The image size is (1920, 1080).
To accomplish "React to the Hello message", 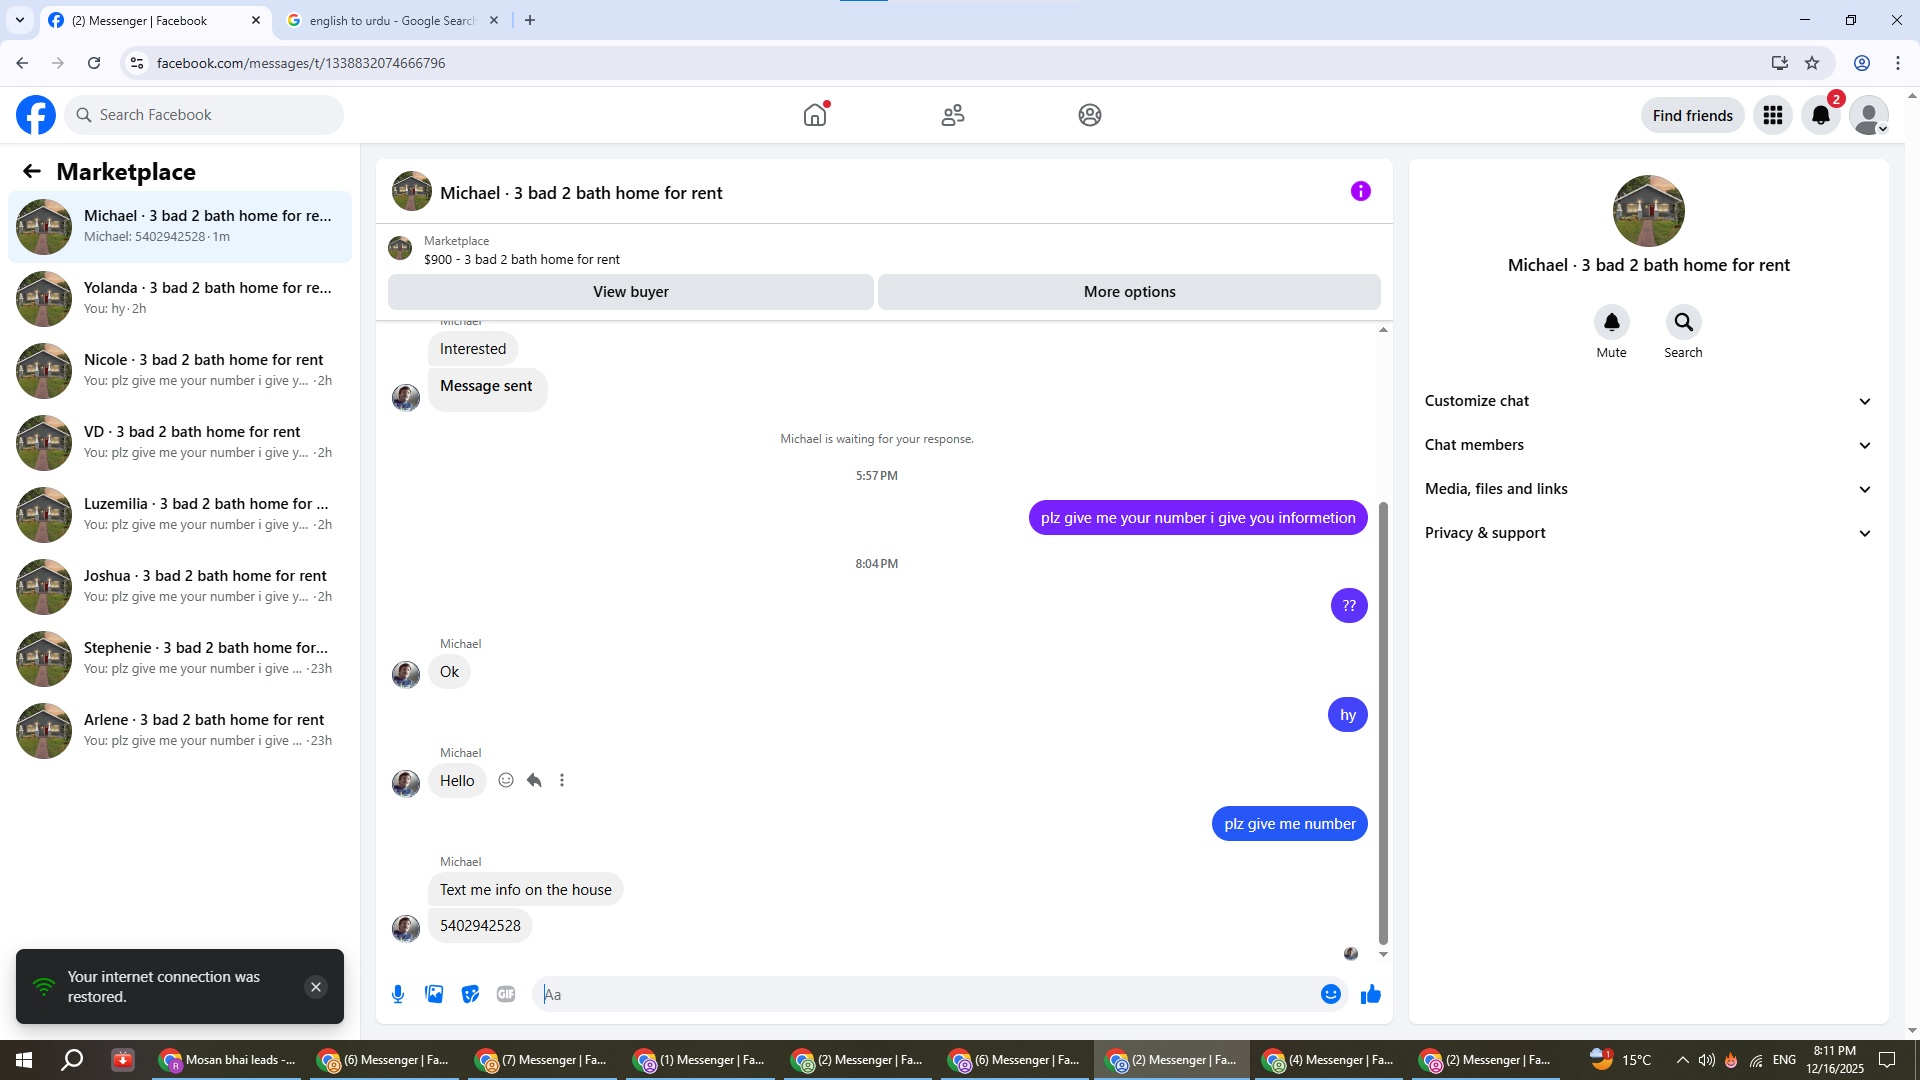I will [506, 780].
